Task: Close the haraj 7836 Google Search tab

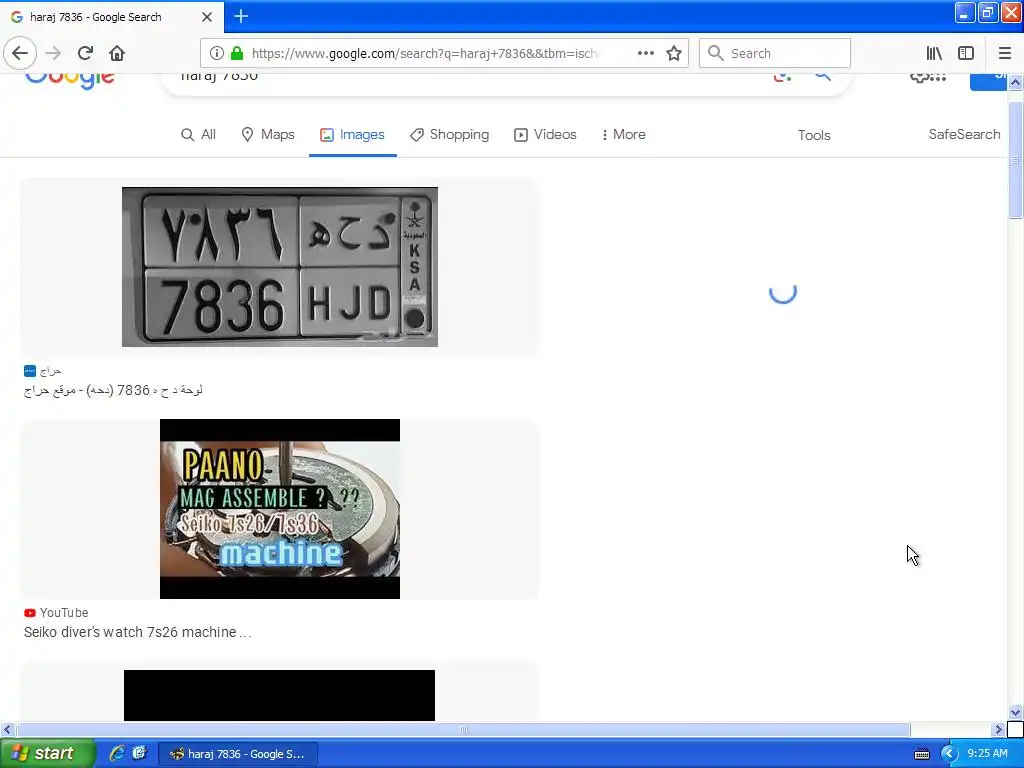Action: click(206, 17)
